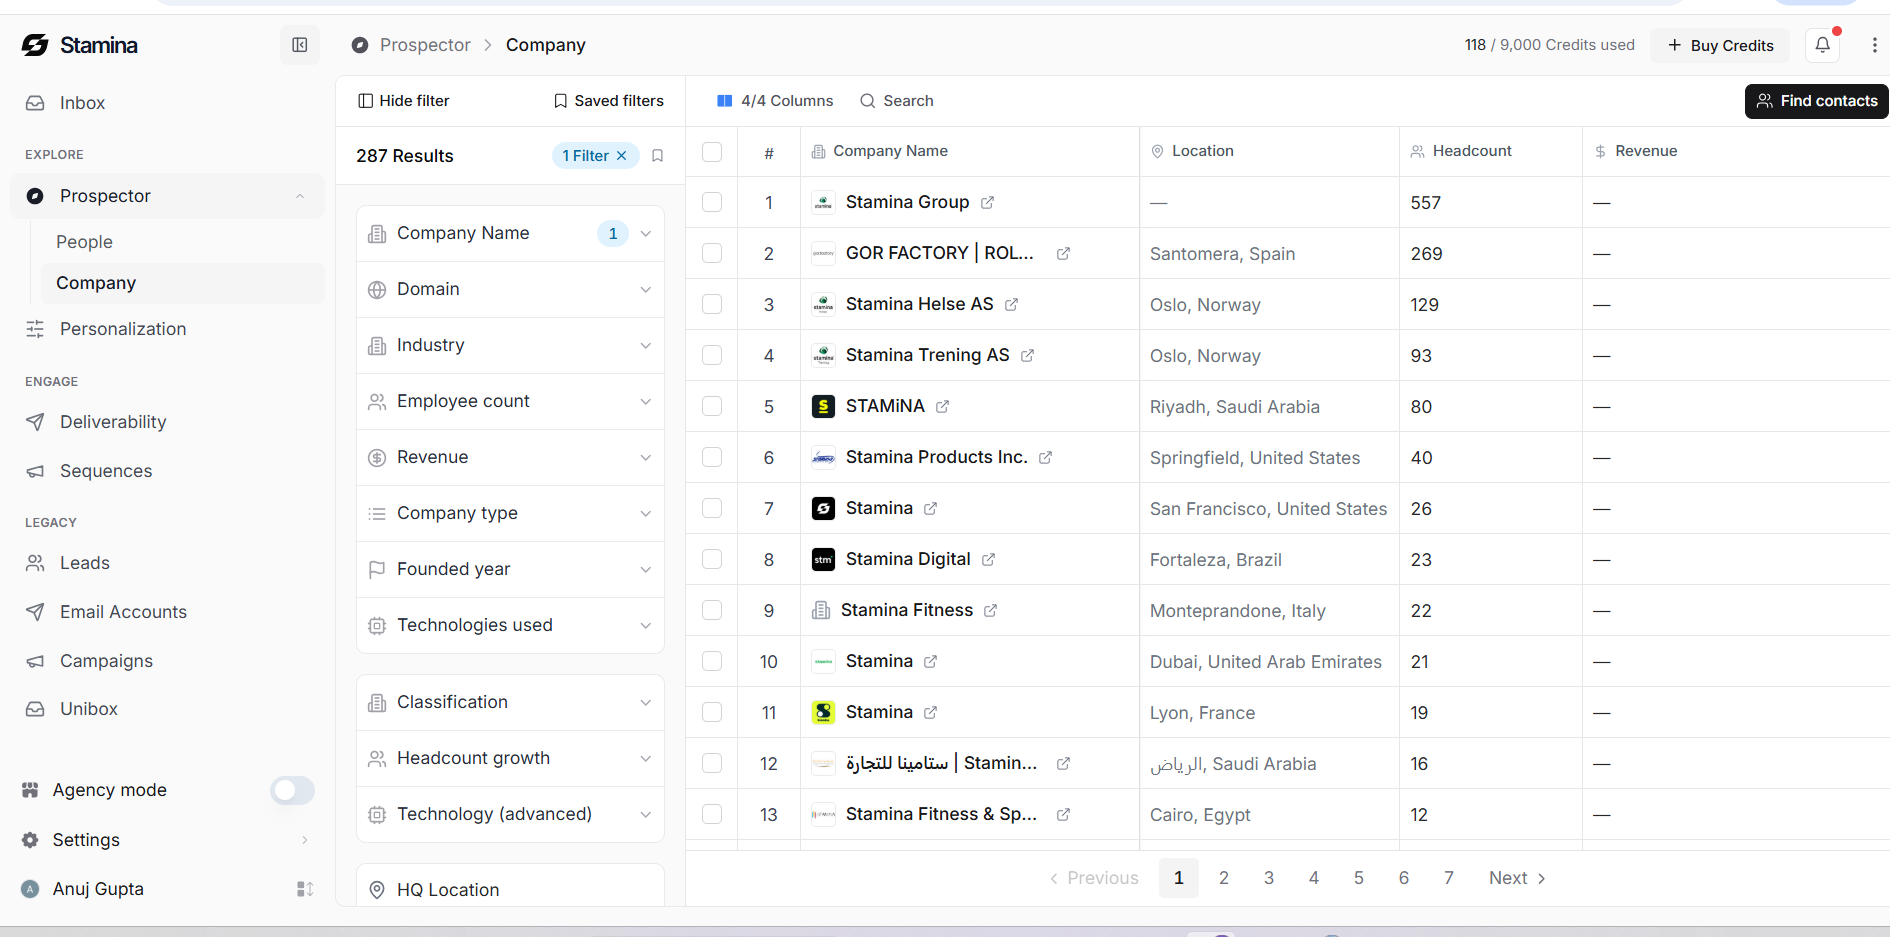The width and height of the screenshot is (1890, 937).
Task: Check the Stamina Fitness row checkbox
Action: [712, 611]
